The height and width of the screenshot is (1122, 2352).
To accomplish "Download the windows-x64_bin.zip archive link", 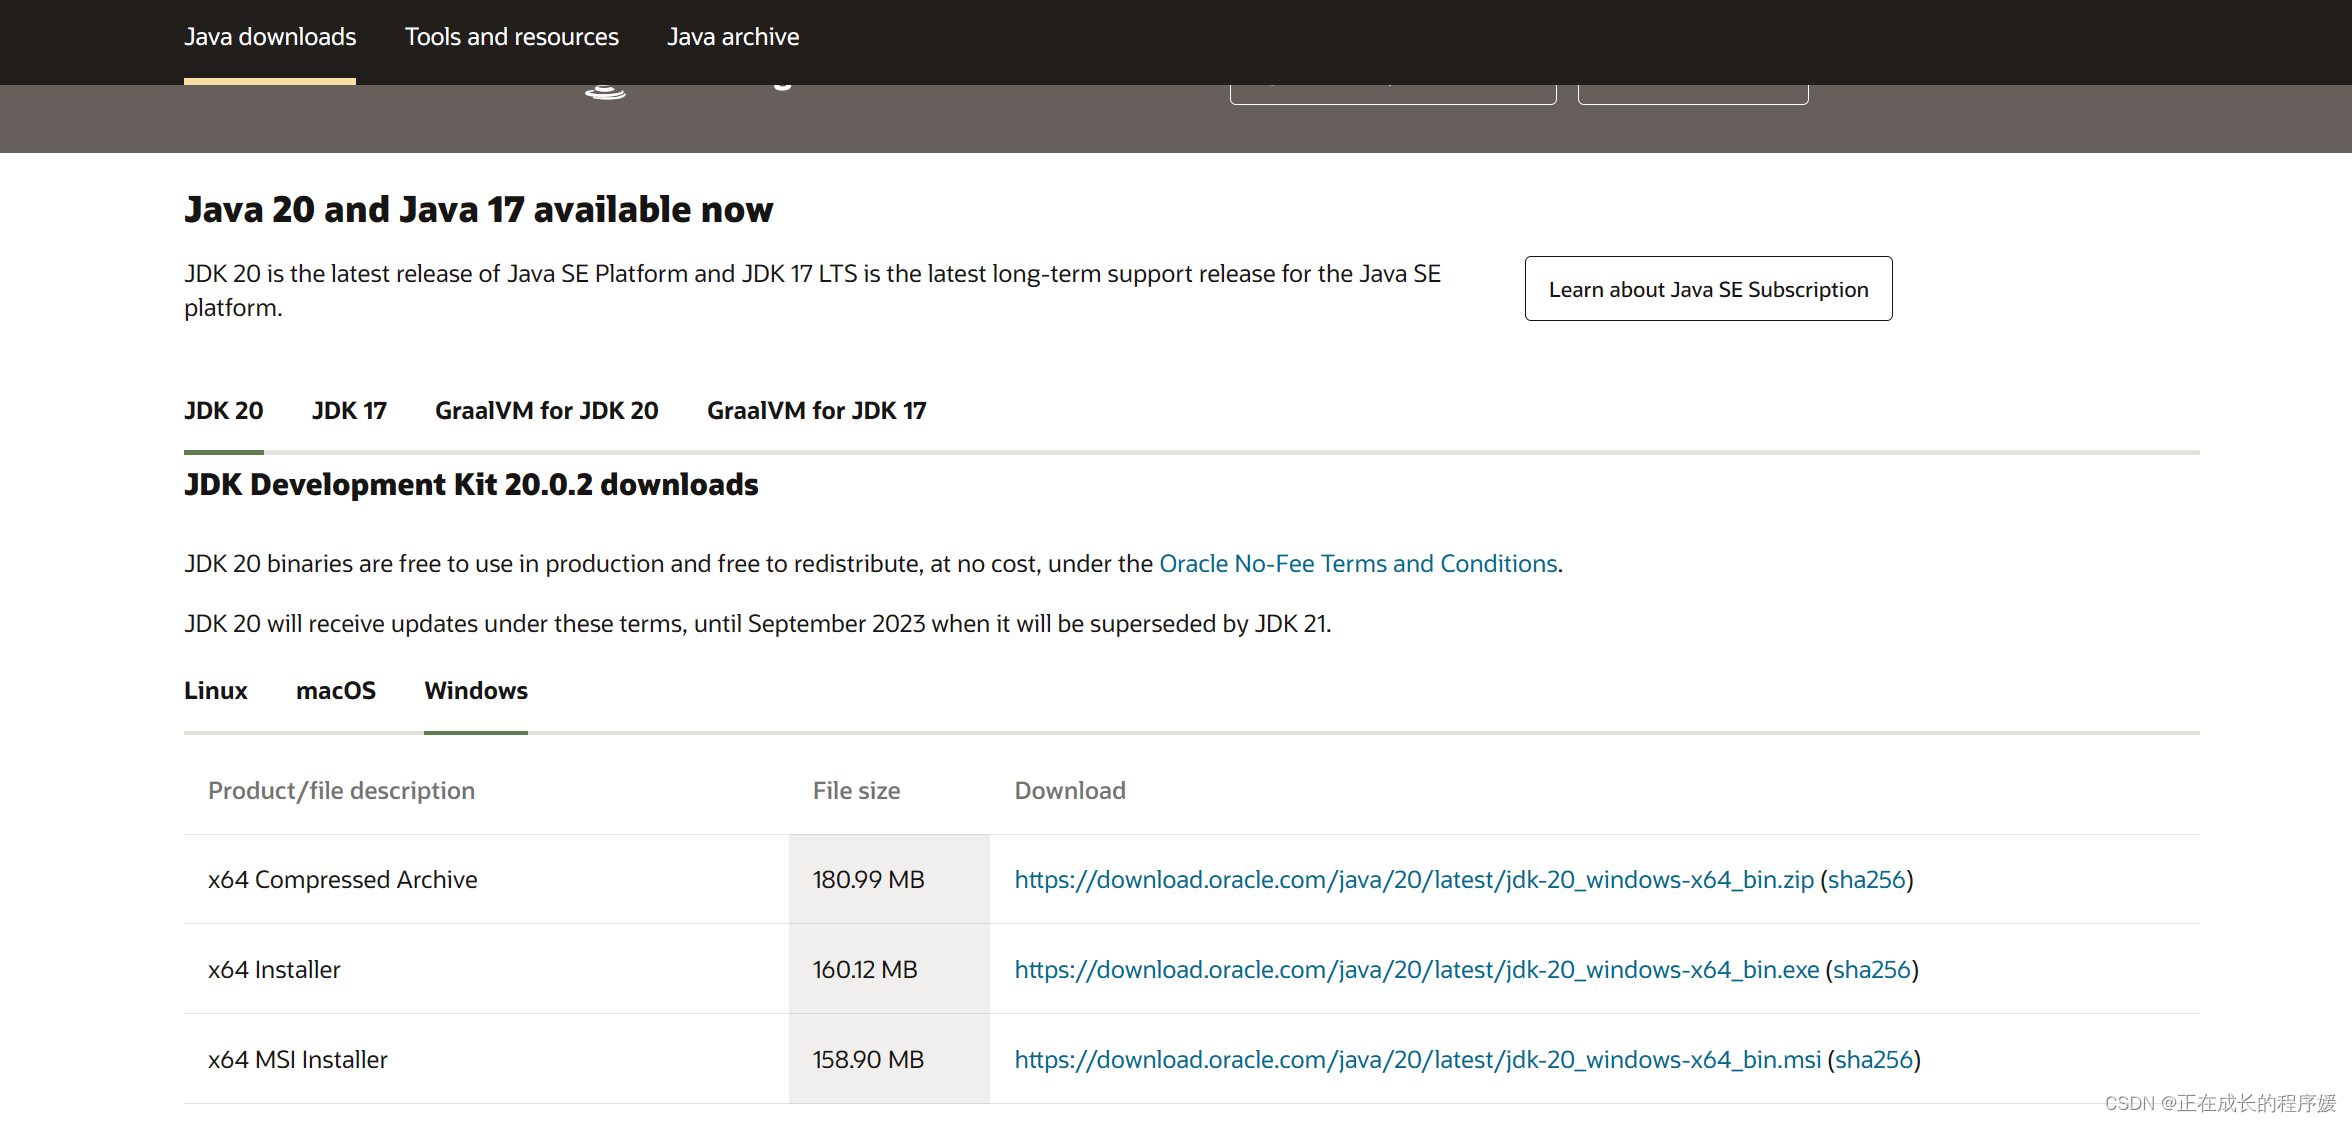I will pyautogui.click(x=1413, y=880).
